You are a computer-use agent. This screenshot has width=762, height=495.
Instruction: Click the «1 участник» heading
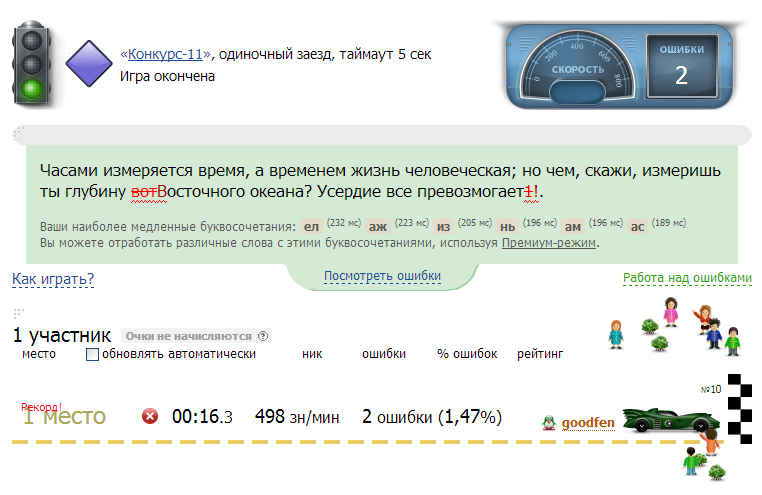[62, 335]
